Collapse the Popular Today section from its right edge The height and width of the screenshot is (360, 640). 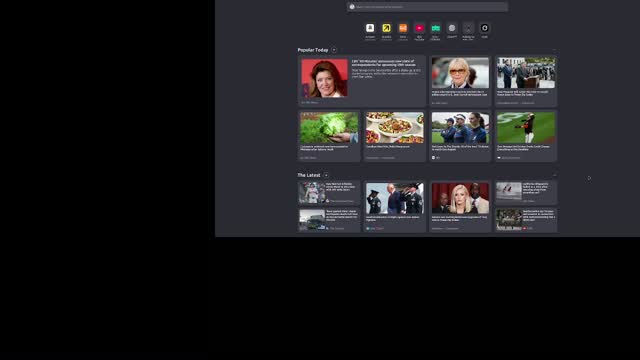(554, 50)
